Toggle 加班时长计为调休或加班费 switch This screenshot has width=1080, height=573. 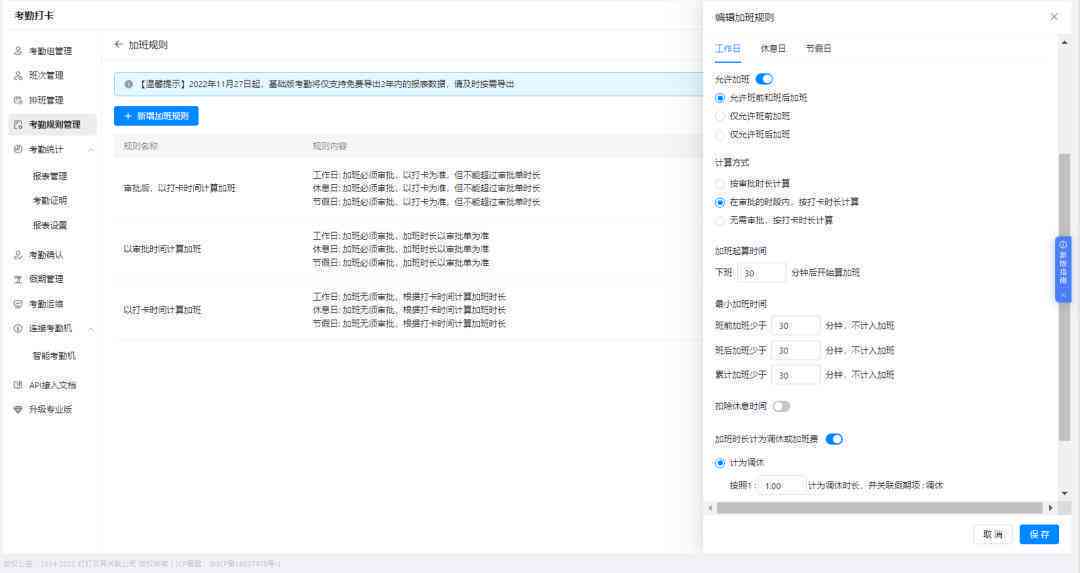(x=834, y=439)
